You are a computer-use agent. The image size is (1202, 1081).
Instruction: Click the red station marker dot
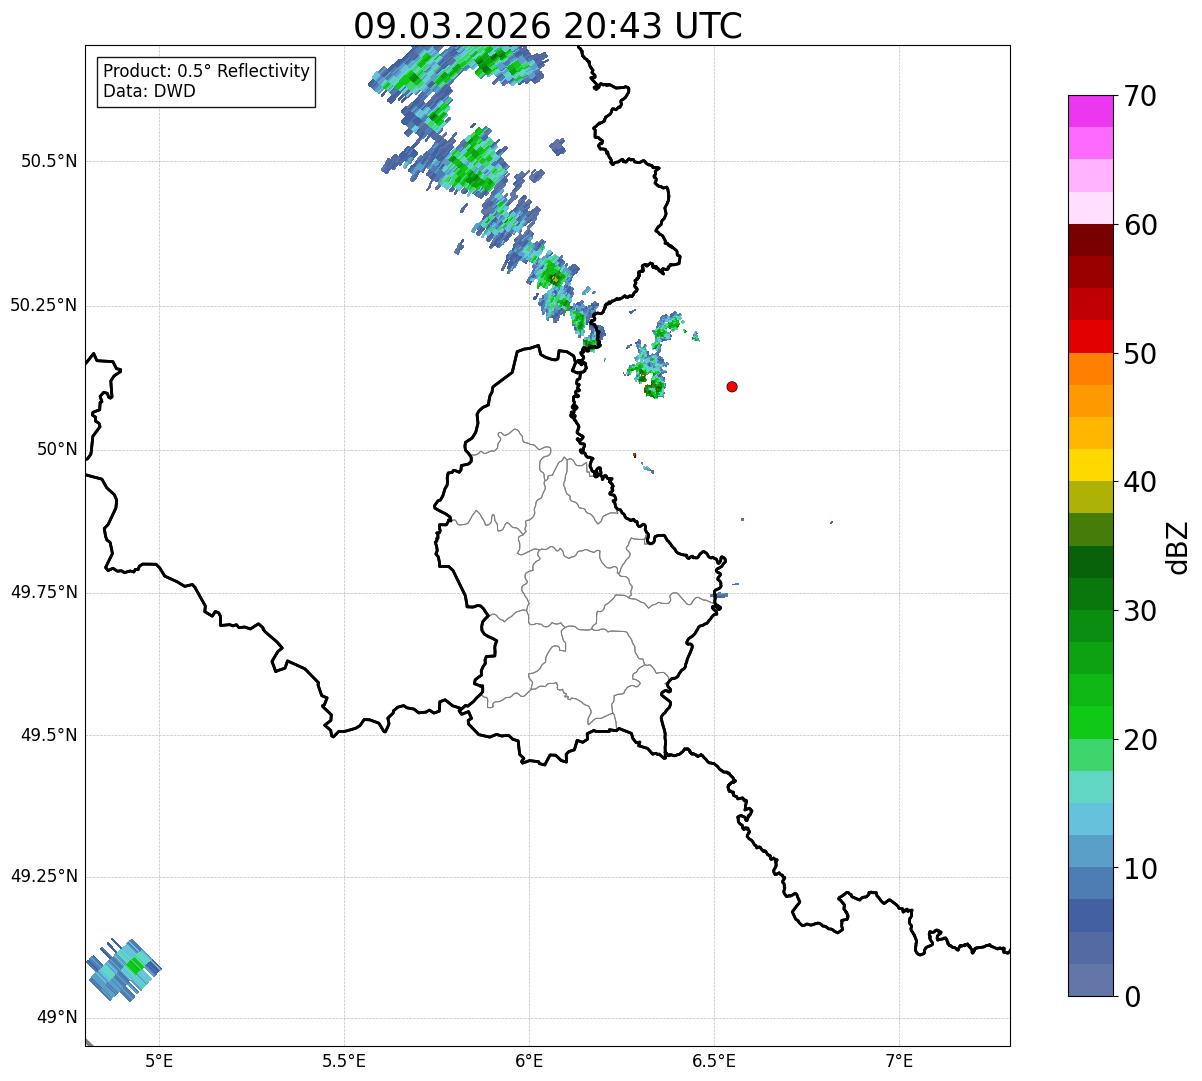[x=732, y=386]
